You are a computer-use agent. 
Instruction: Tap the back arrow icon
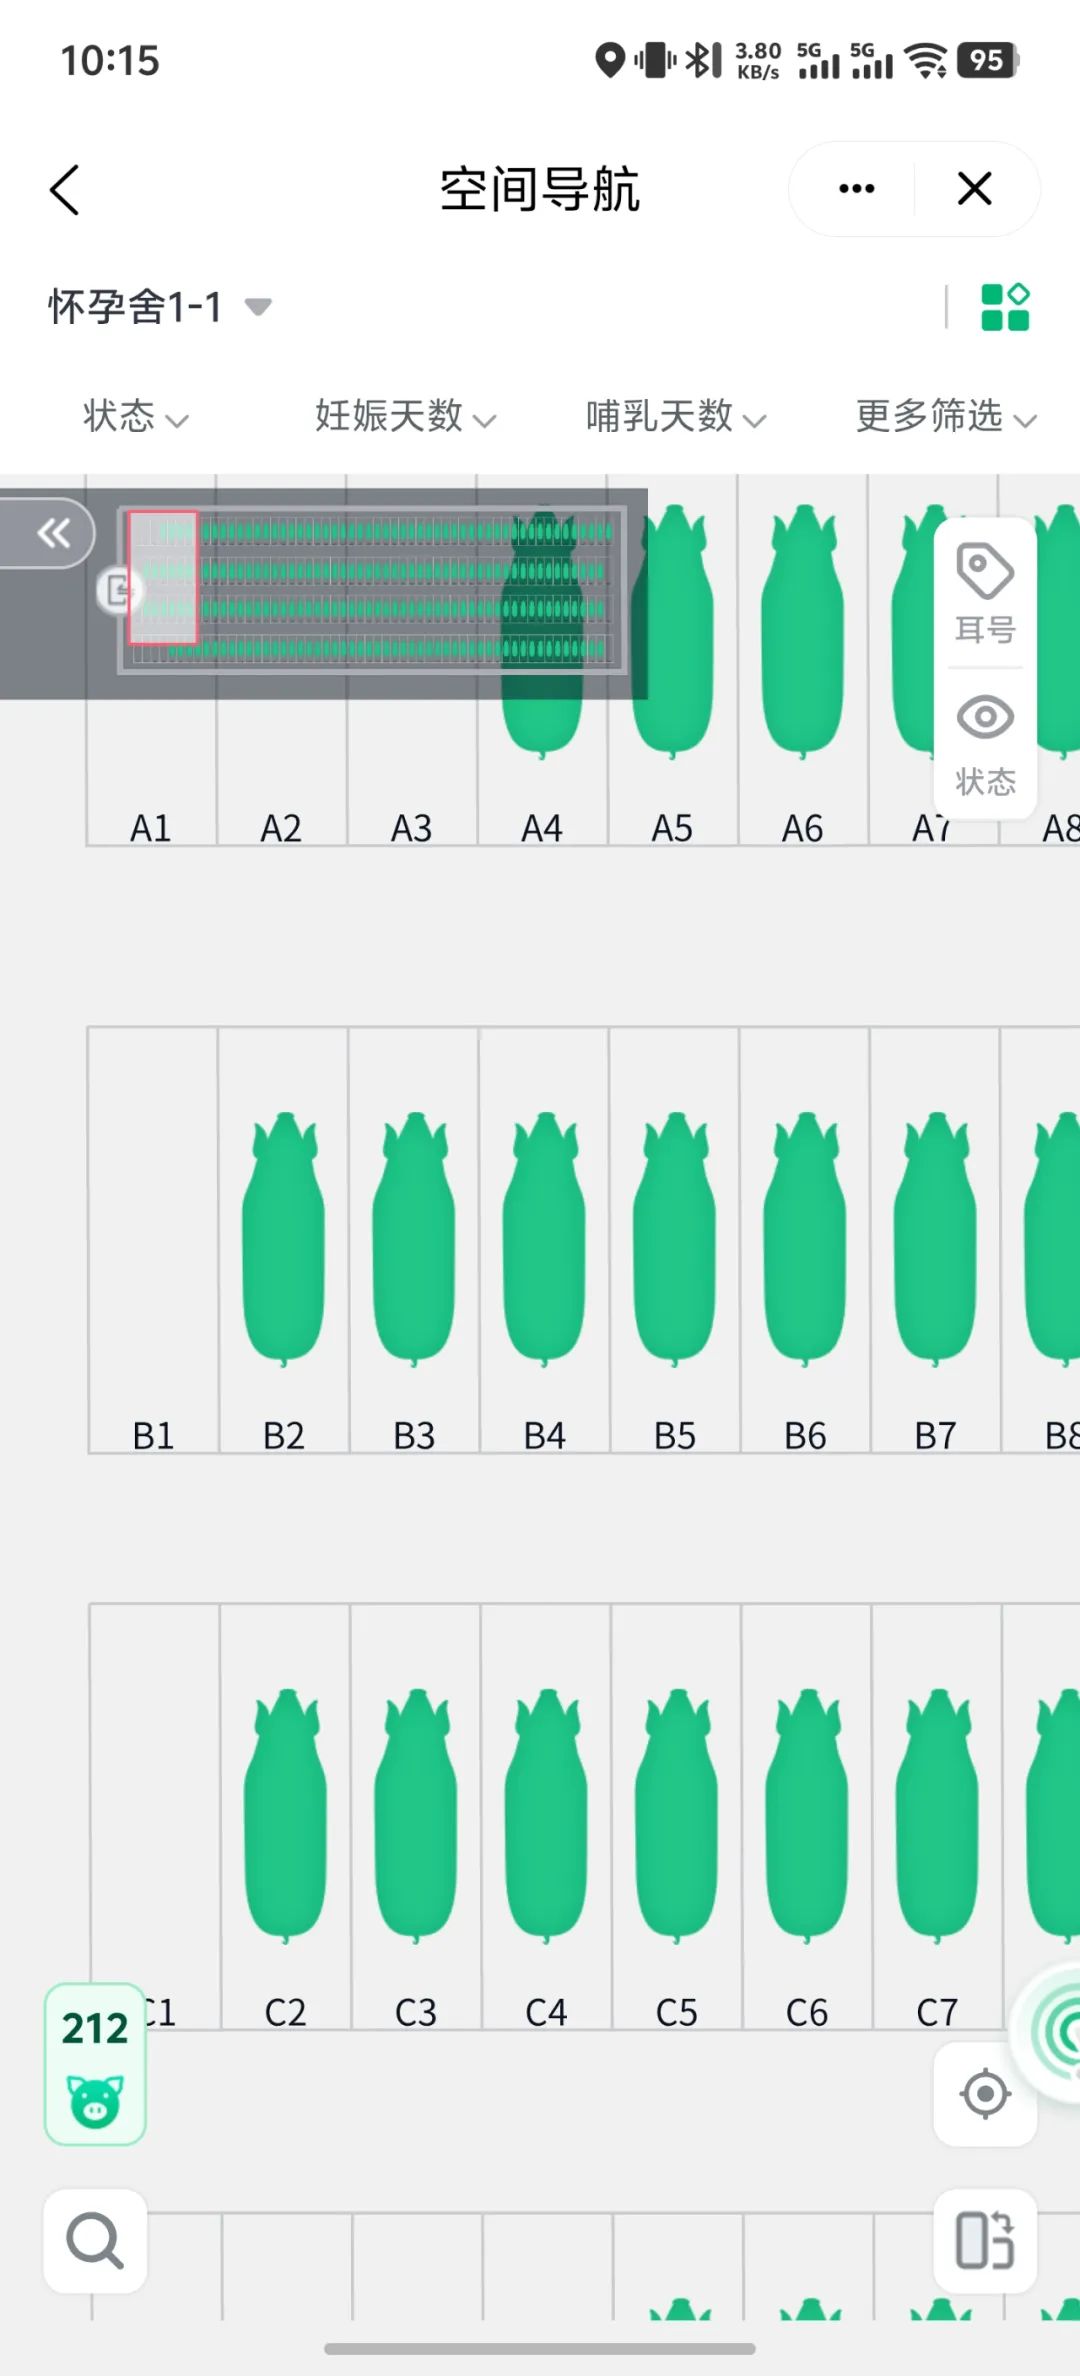click(66, 189)
